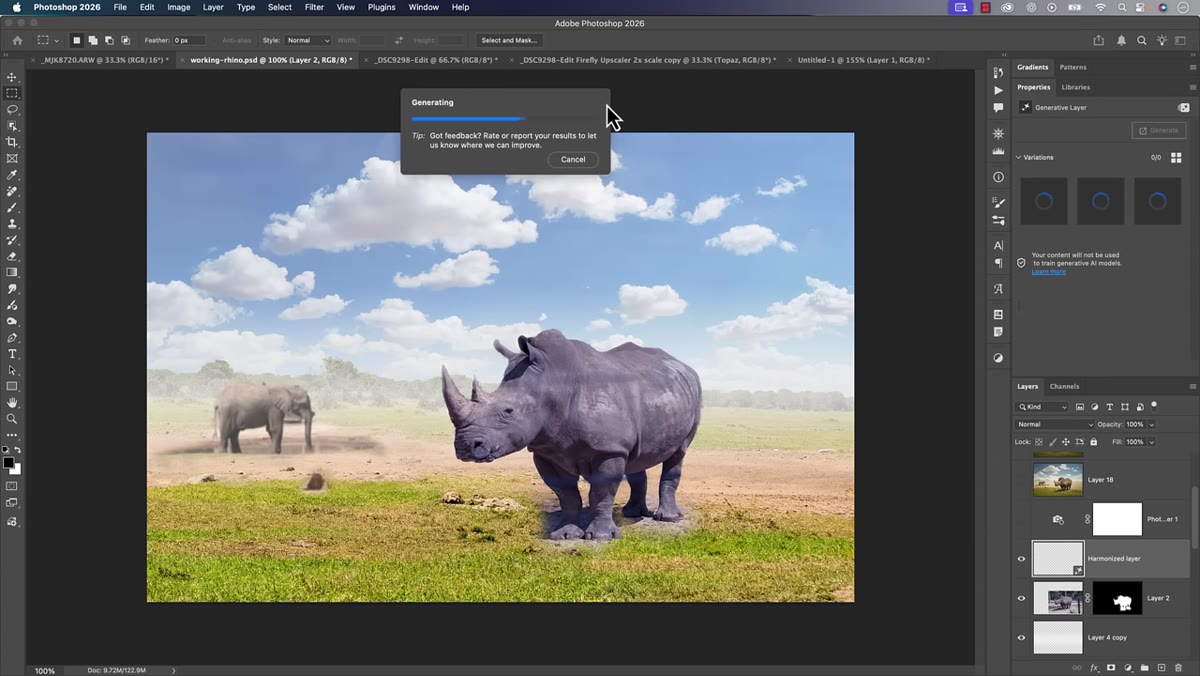Toggle Lock transparent pixels
1200x676 pixels.
click(1039, 441)
